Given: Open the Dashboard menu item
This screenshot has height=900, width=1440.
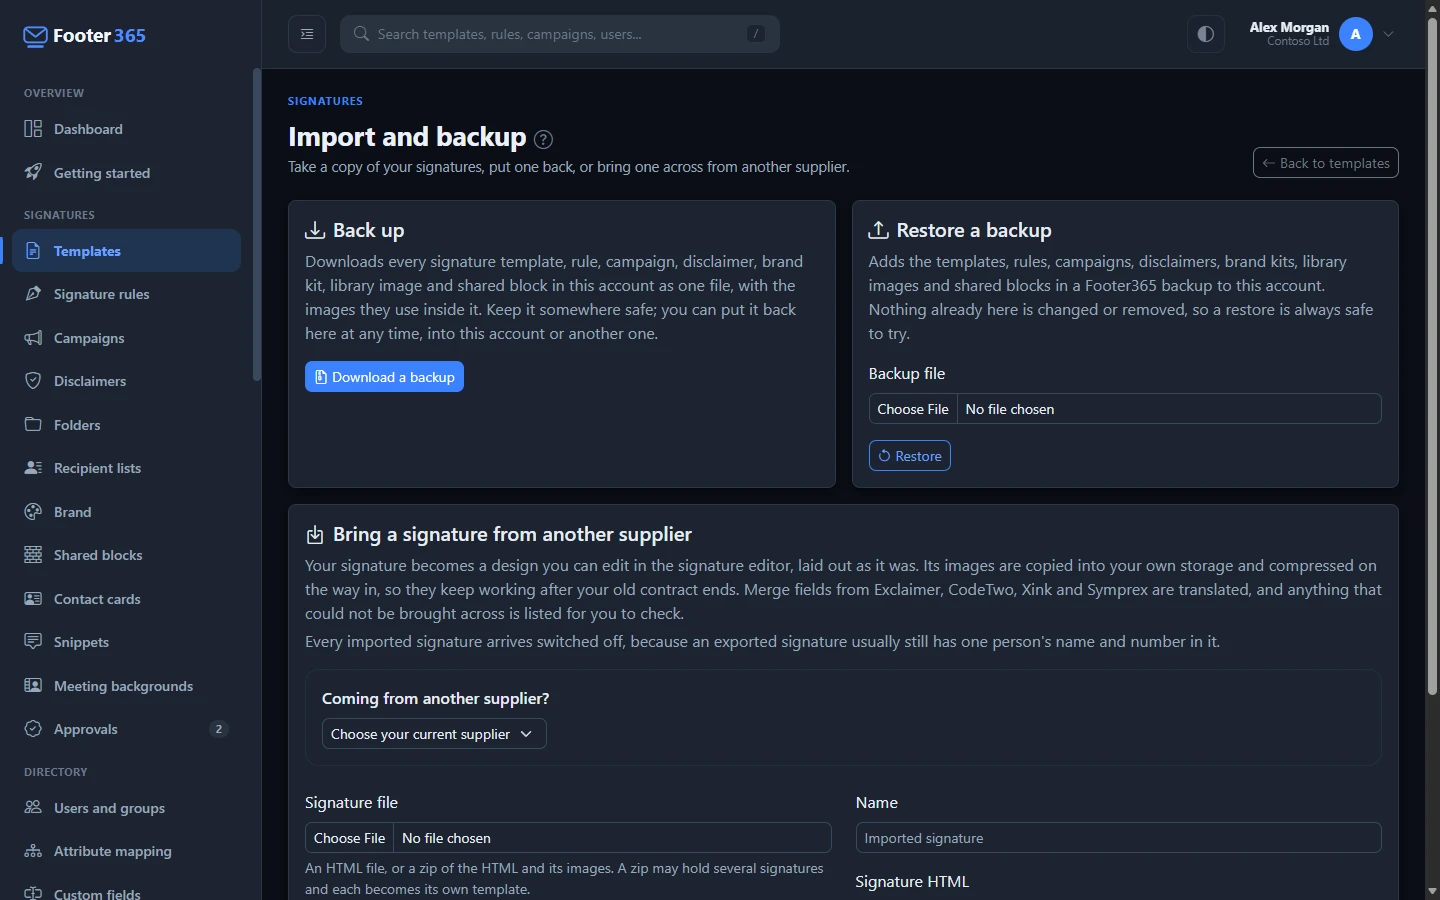Looking at the screenshot, I should (x=126, y=129).
